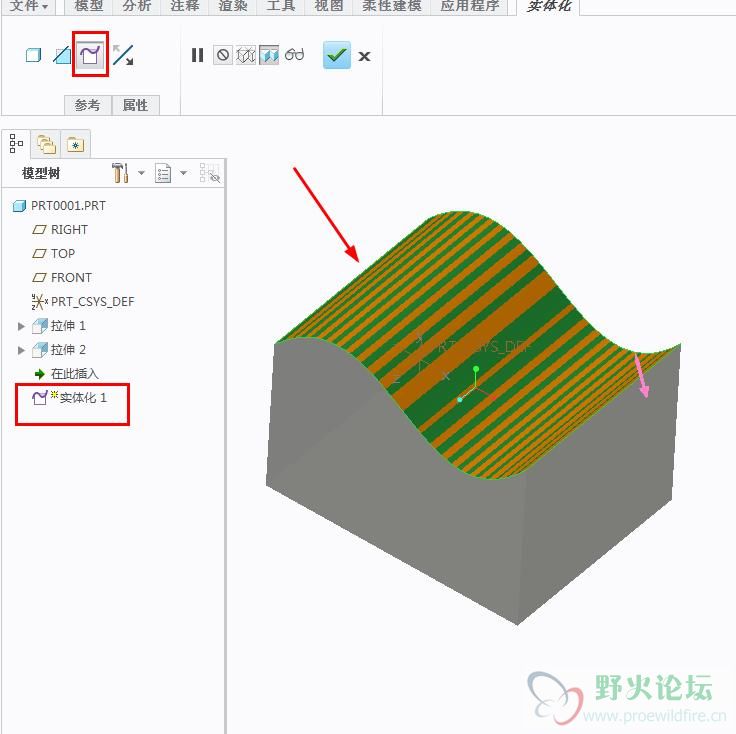Switch to the 柔性建模 ribbon tab
Screen dimensions: 736x734
click(391, 7)
